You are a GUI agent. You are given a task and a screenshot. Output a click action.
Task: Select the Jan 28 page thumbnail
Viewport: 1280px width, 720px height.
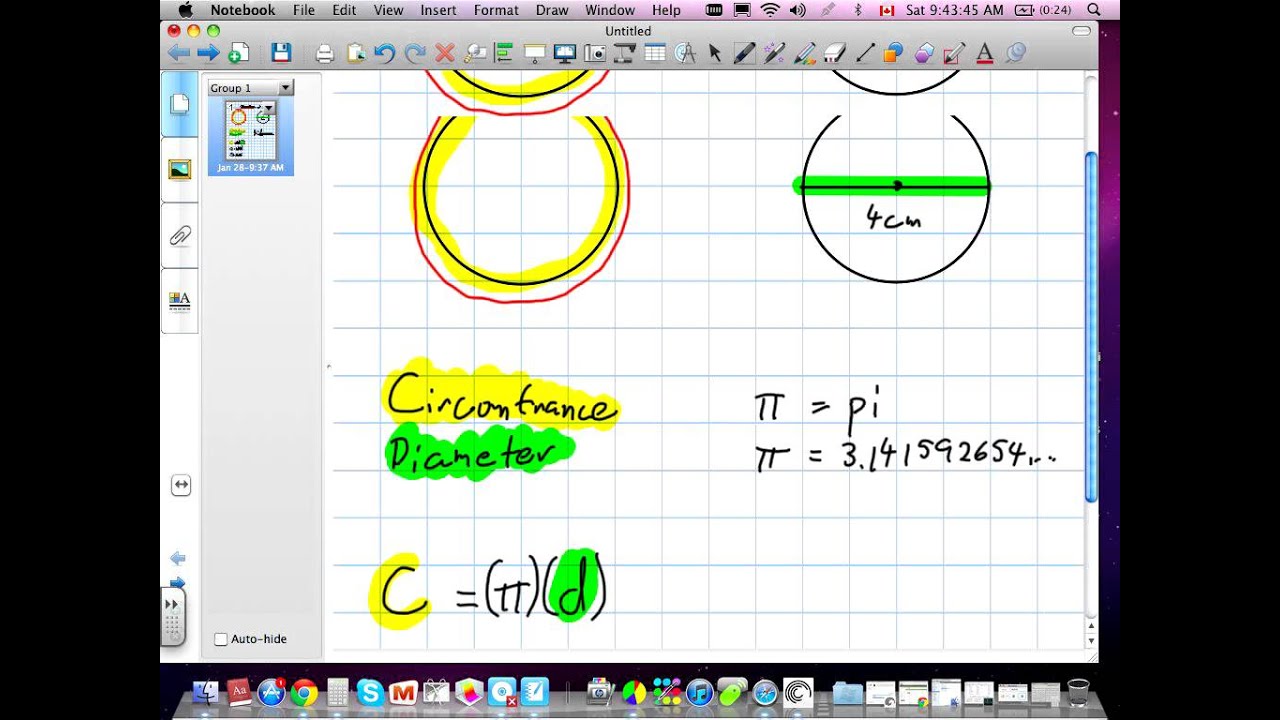click(251, 136)
